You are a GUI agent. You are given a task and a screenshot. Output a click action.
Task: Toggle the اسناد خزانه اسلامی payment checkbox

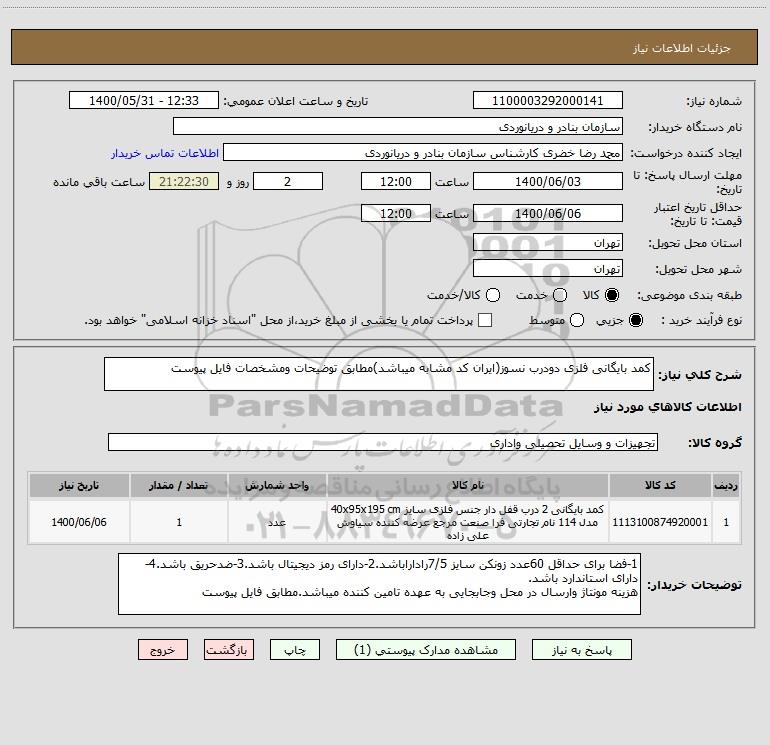pos(485,320)
